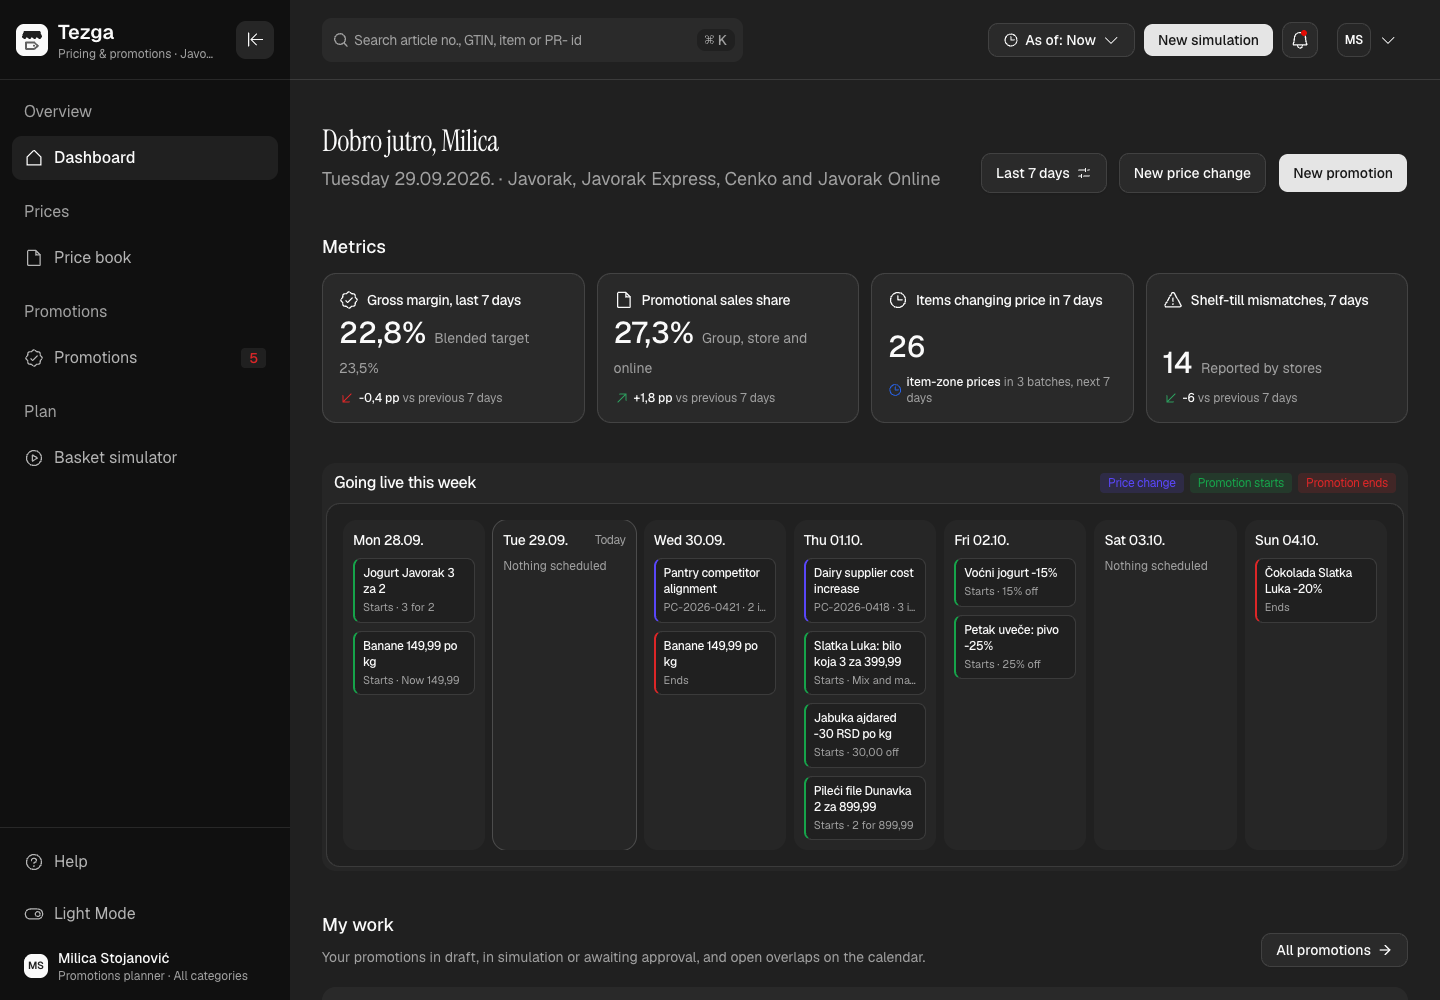The width and height of the screenshot is (1440, 1000).
Task: Open the Last 7 days range selector
Action: [x=1043, y=173]
